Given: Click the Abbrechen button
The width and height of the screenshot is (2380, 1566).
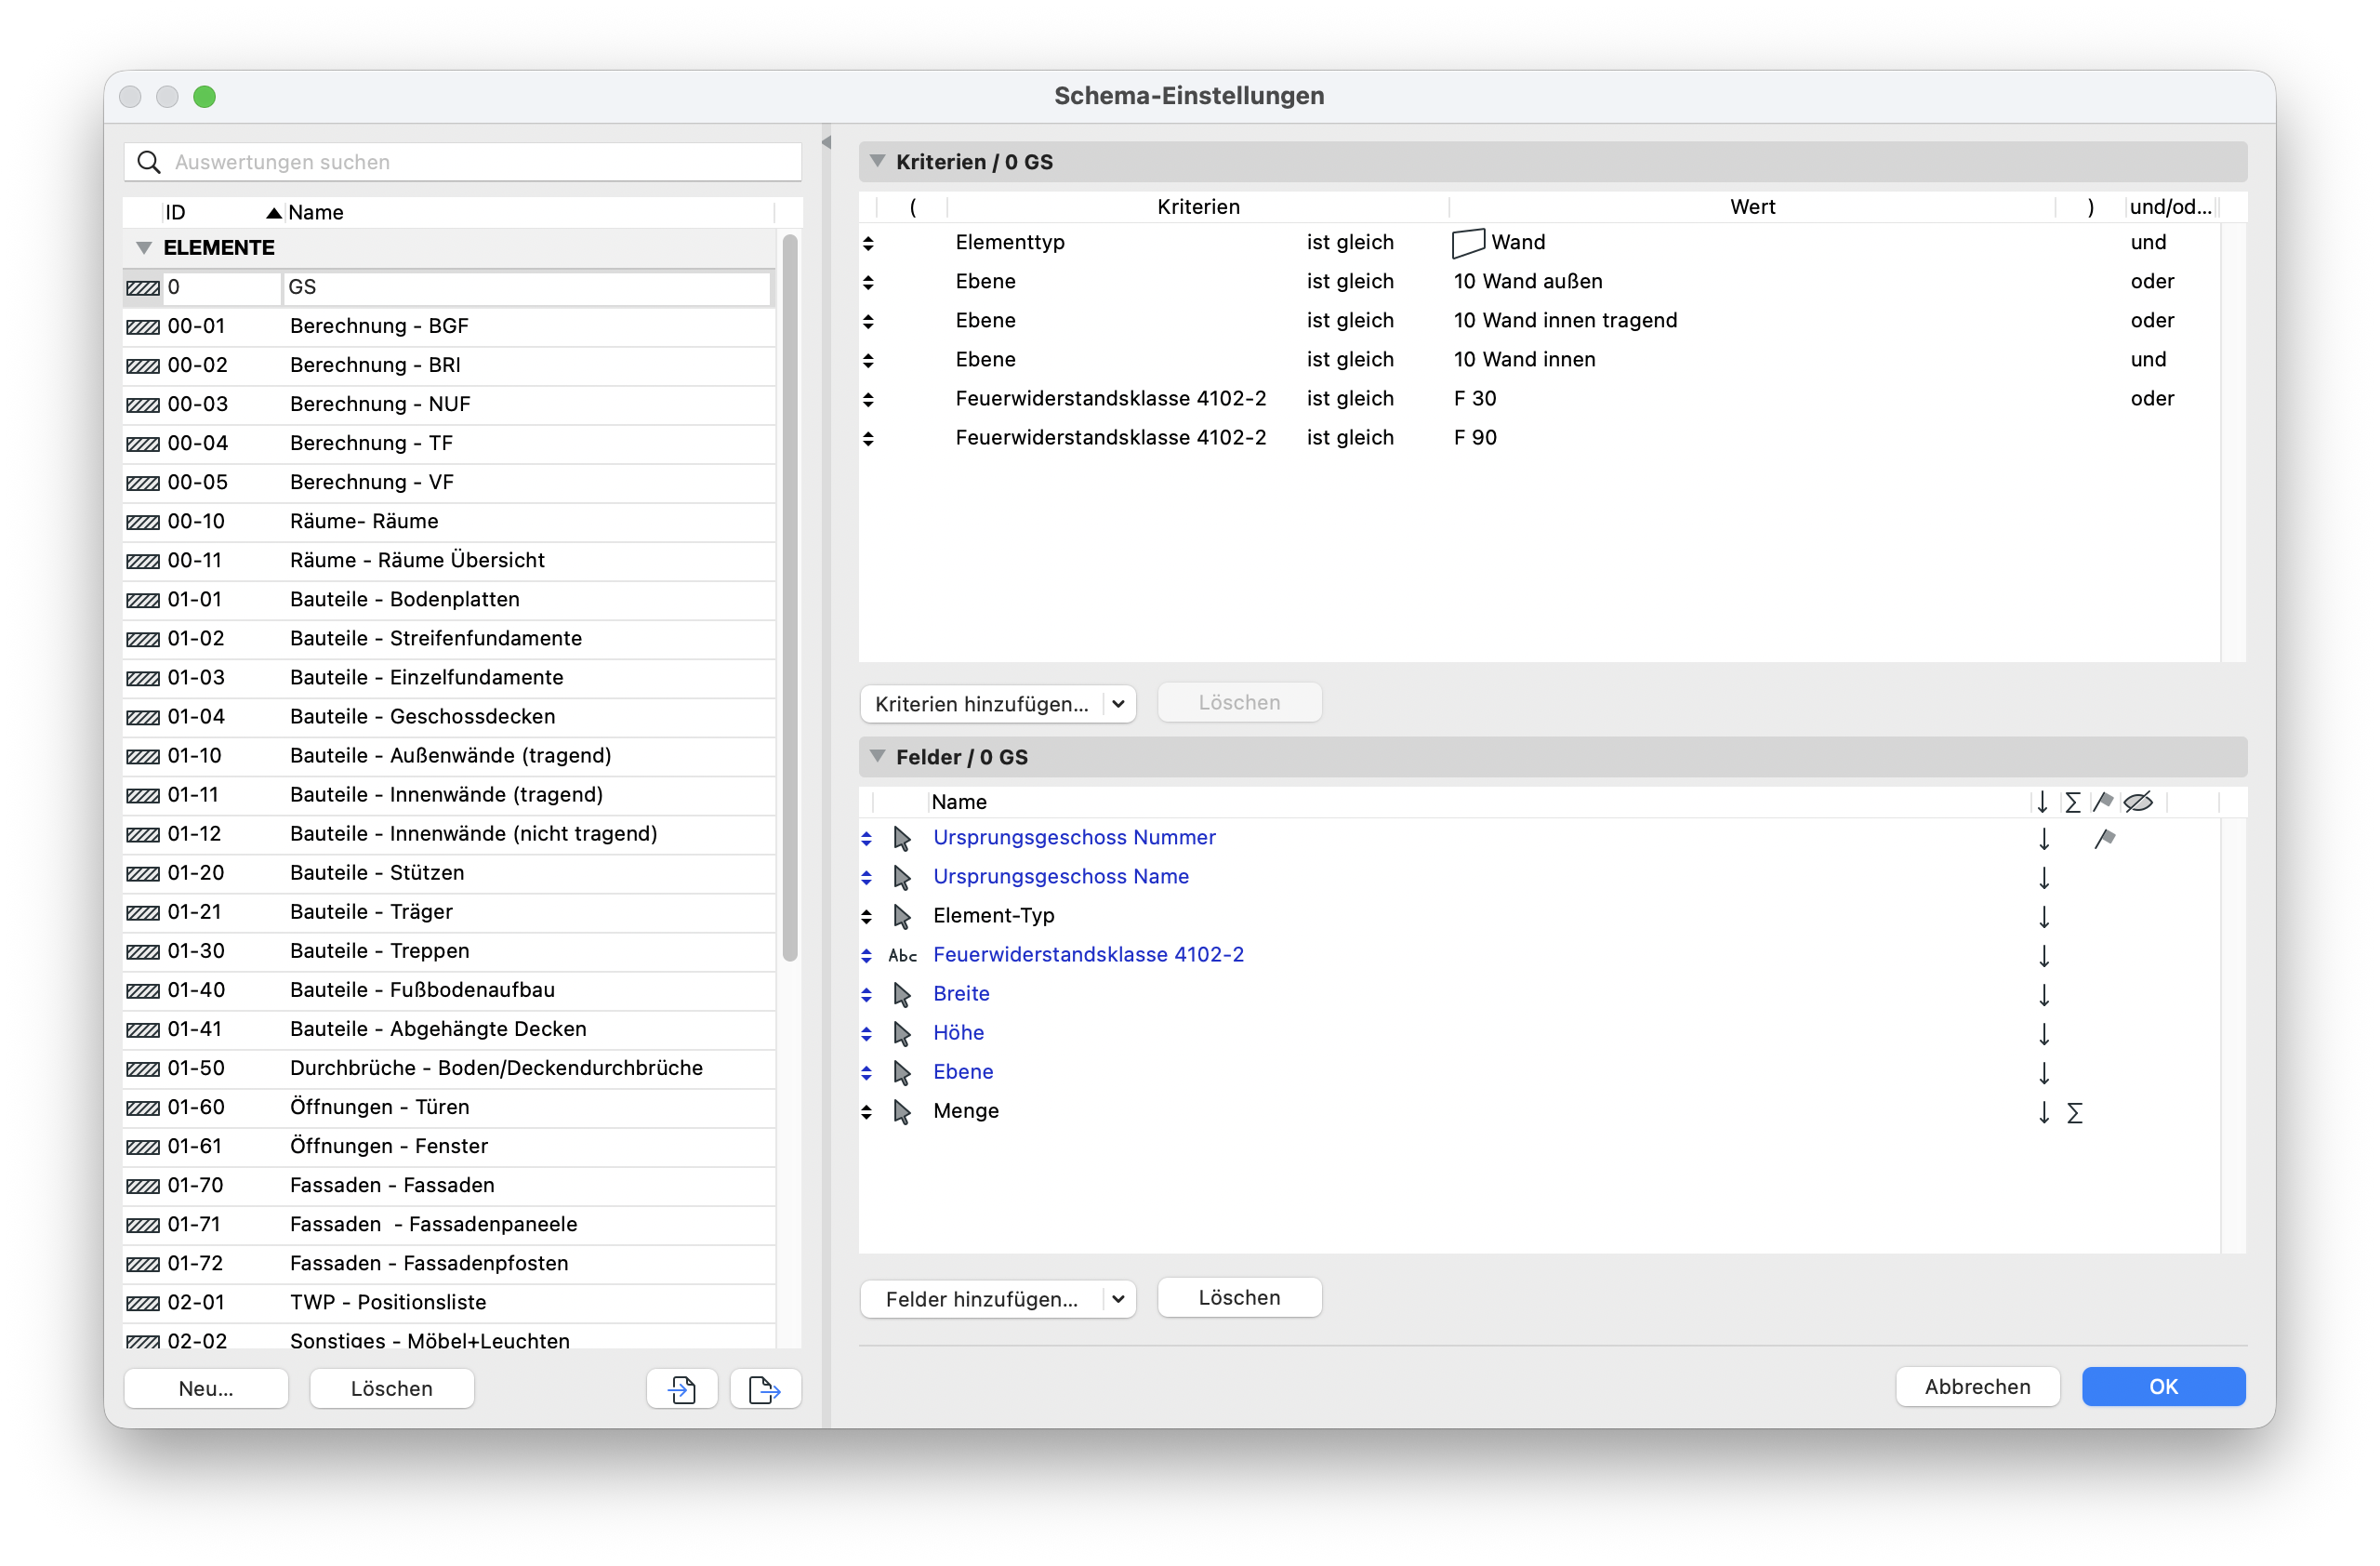Looking at the screenshot, I should tap(1977, 1386).
